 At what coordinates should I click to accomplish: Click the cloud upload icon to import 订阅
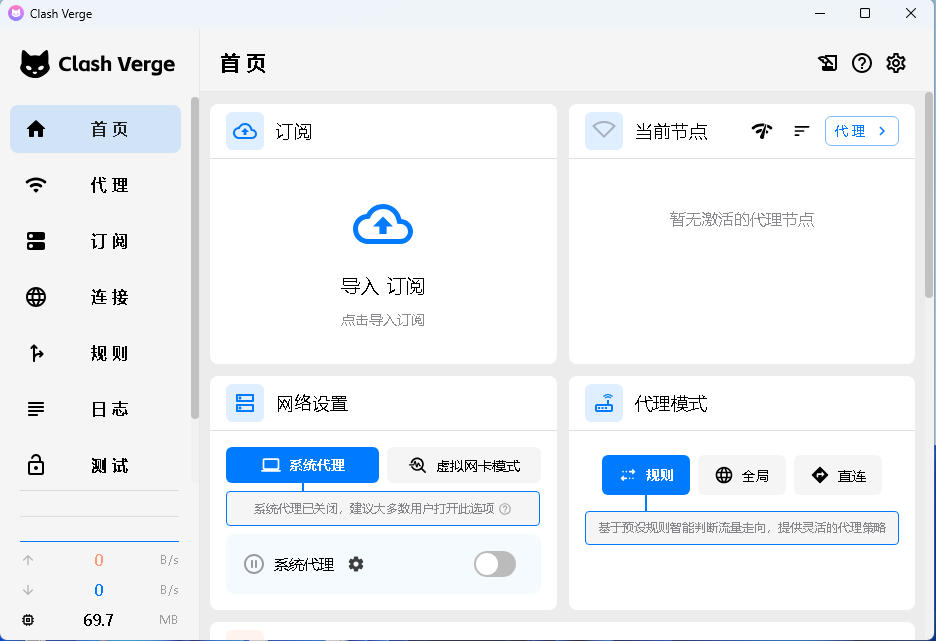click(x=383, y=226)
